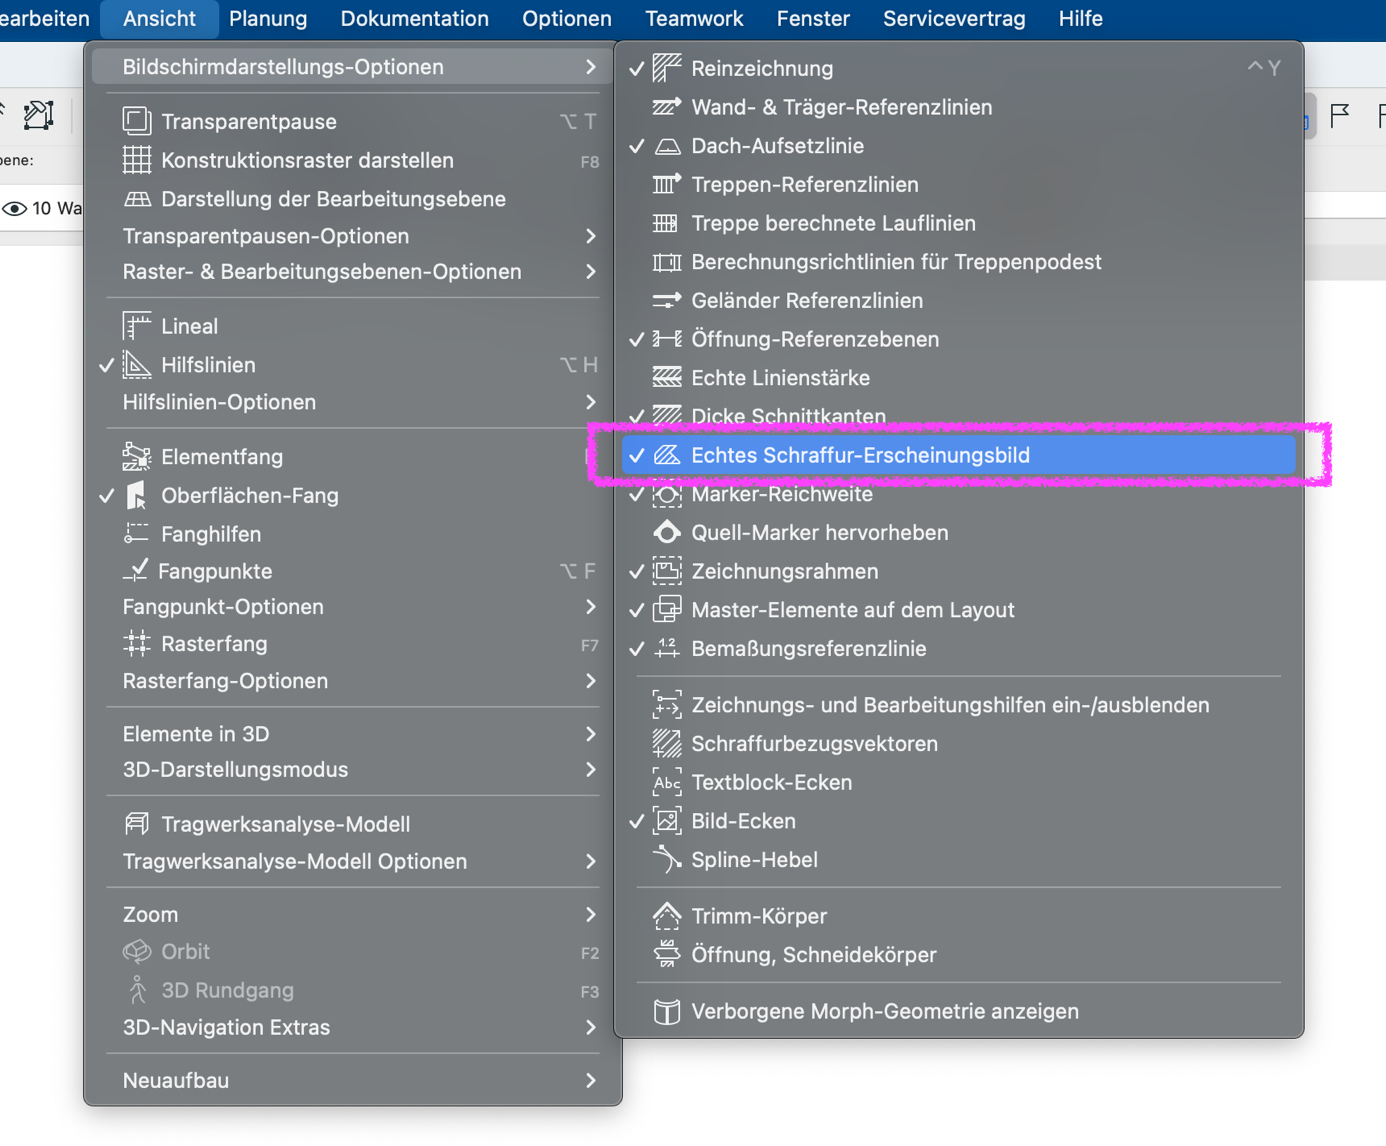This screenshot has width=1386, height=1146.
Task: Click the Öffnung, Schneidekörper icon
Action: point(667,955)
